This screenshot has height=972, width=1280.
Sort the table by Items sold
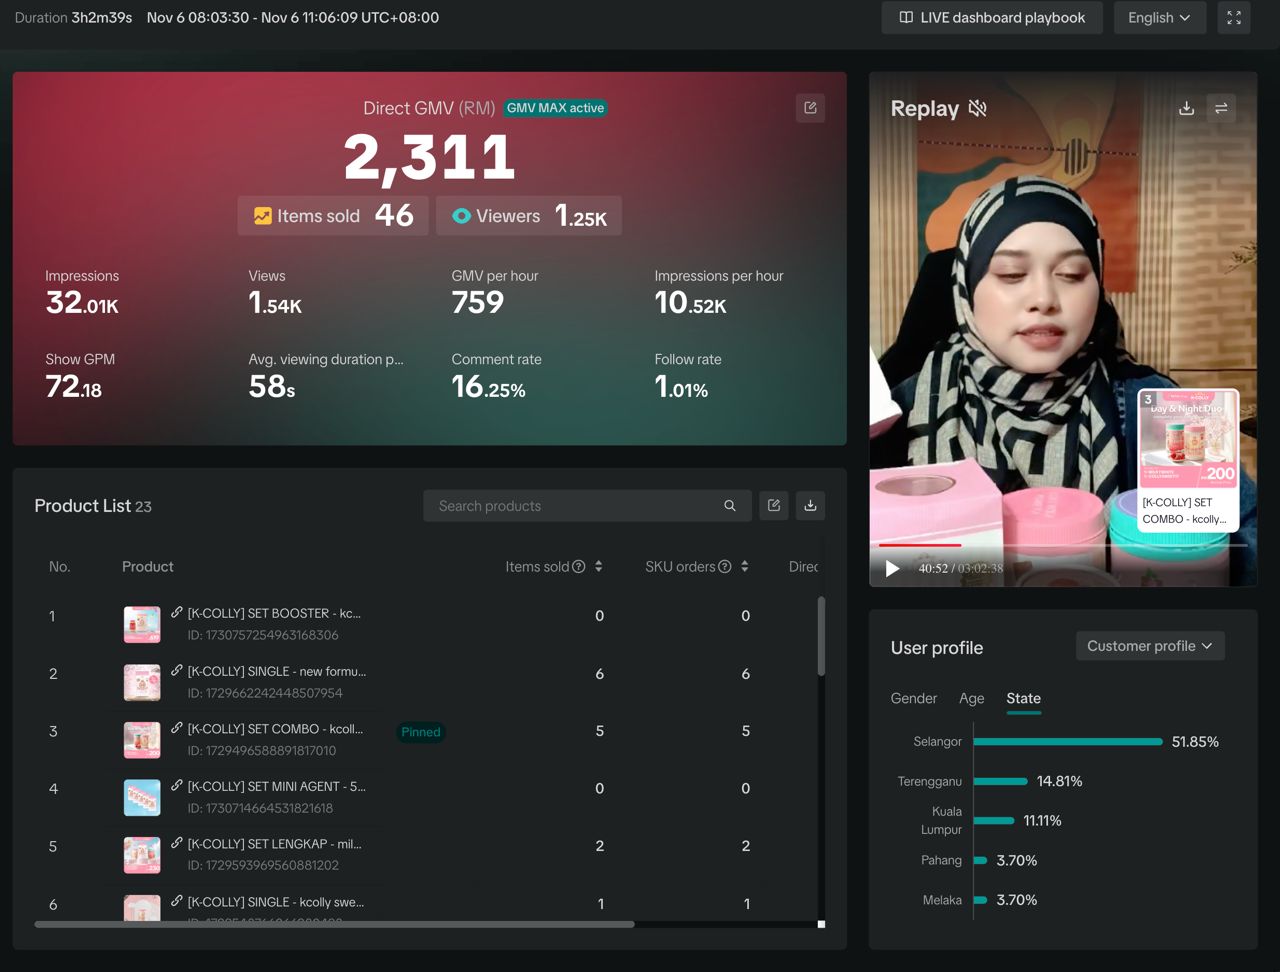click(x=598, y=567)
